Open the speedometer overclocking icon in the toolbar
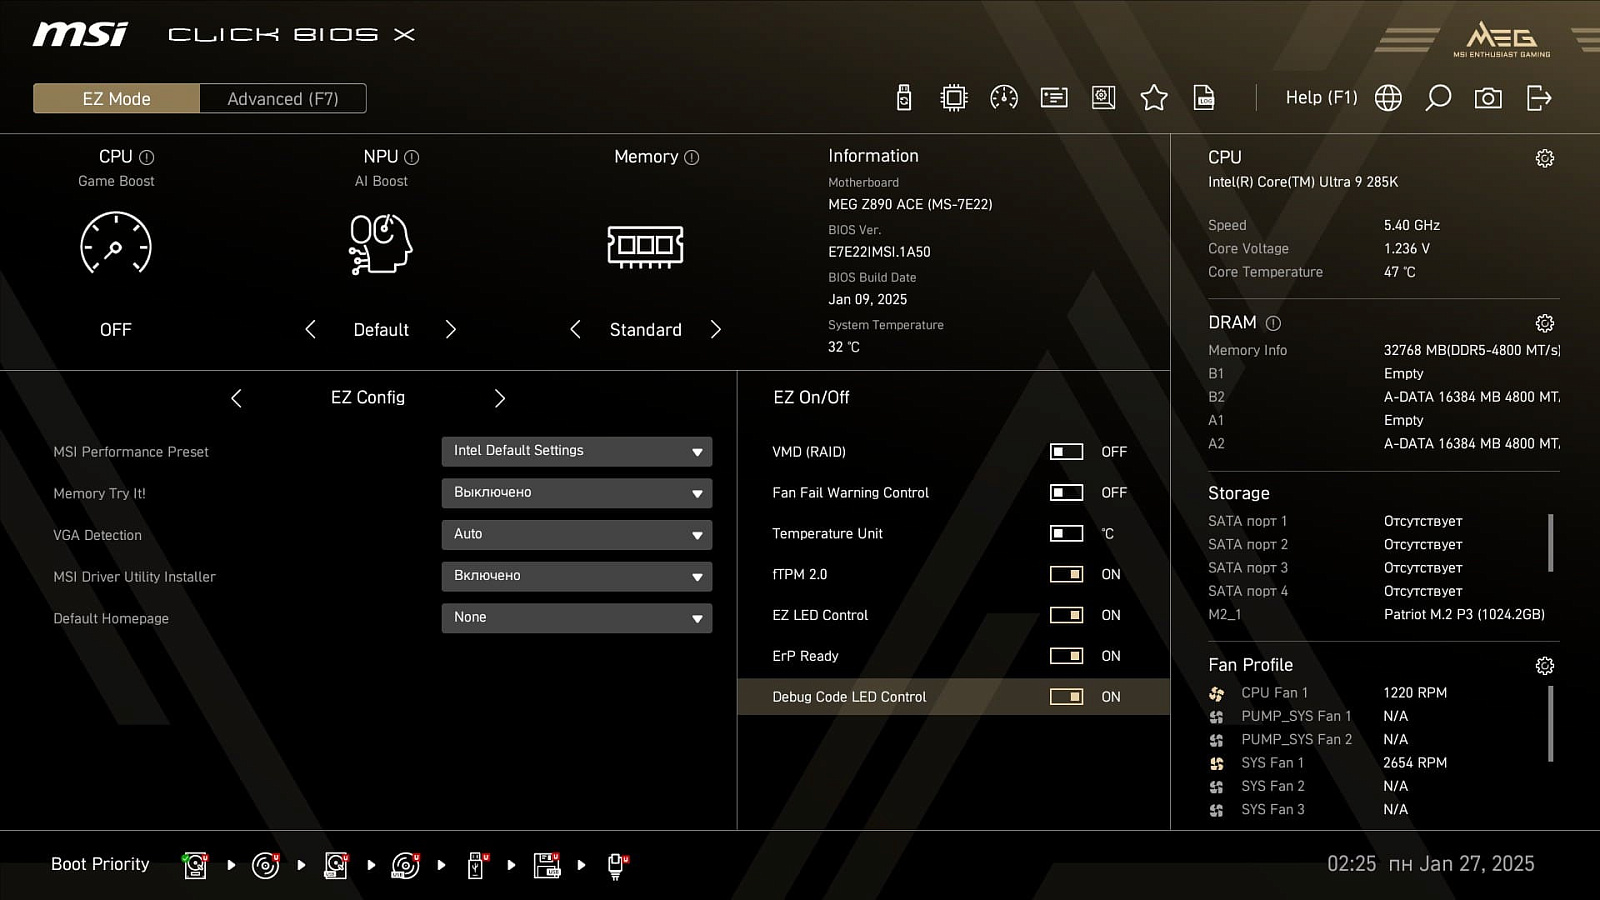The width and height of the screenshot is (1600, 900). [x=1004, y=97]
